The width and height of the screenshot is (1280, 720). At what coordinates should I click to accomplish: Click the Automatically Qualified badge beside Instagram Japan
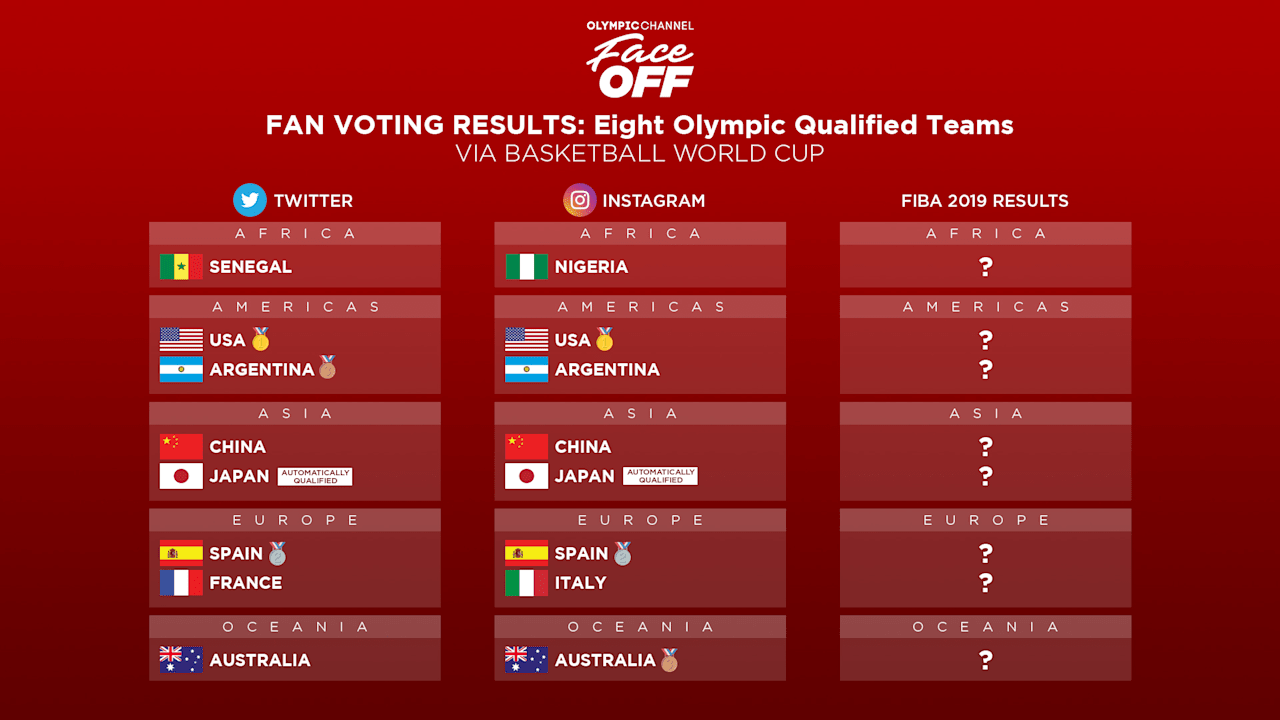pos(660,477)
